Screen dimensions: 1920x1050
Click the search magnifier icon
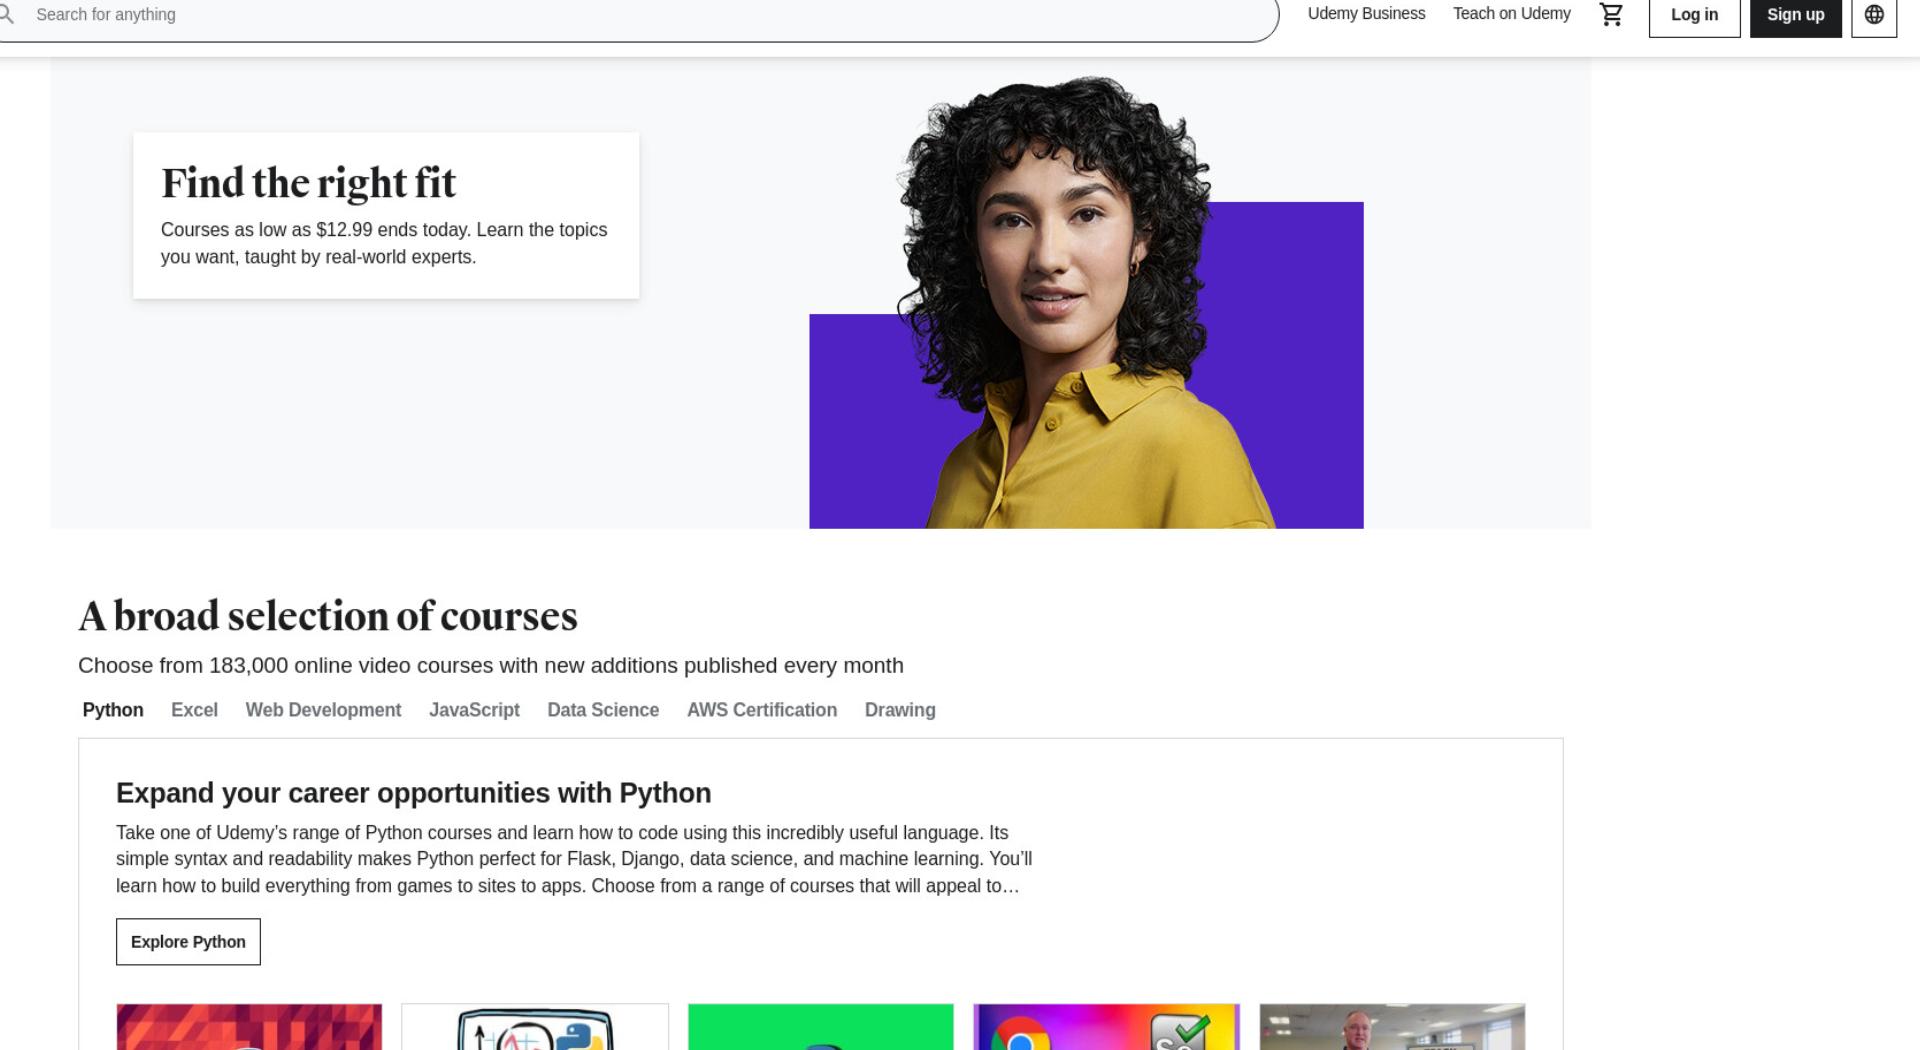pyautogui.click(x=7, y=14)
